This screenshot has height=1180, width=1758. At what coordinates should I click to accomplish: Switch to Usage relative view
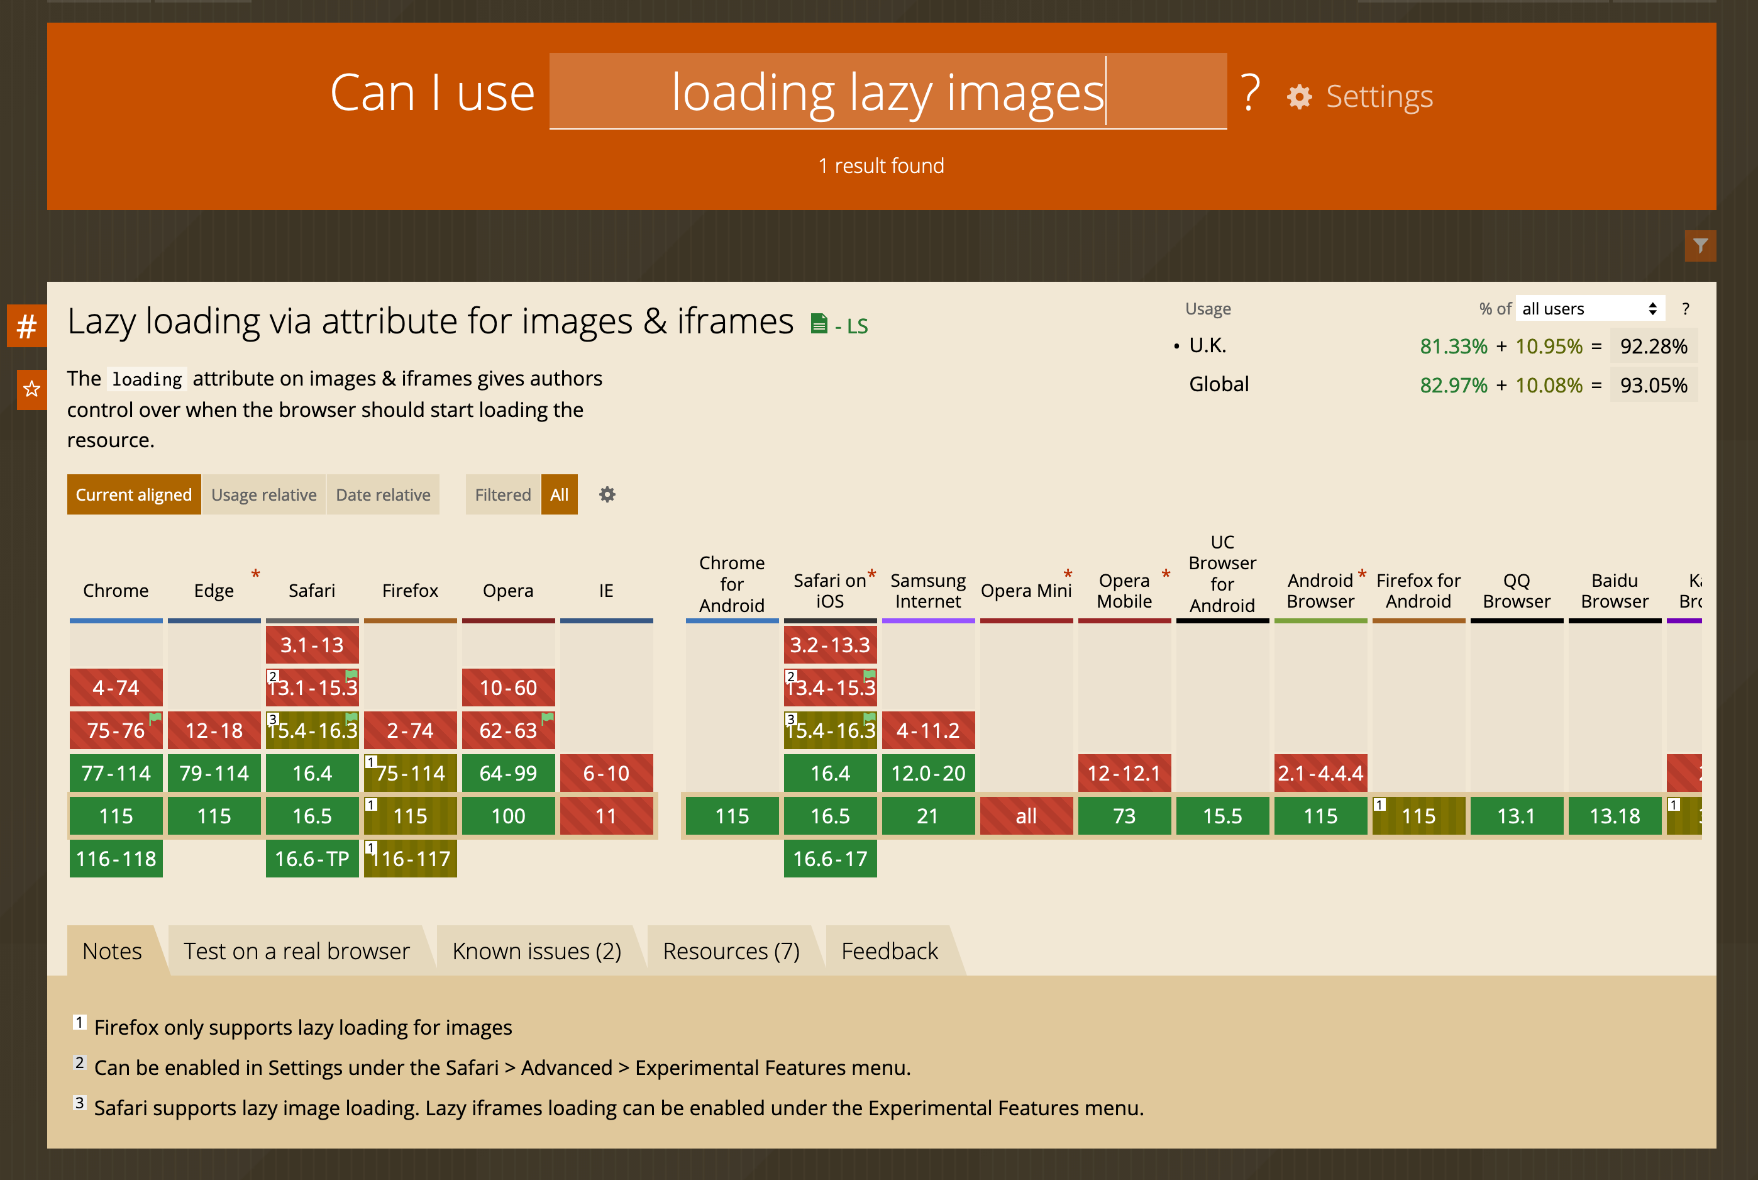coord(264,494)
